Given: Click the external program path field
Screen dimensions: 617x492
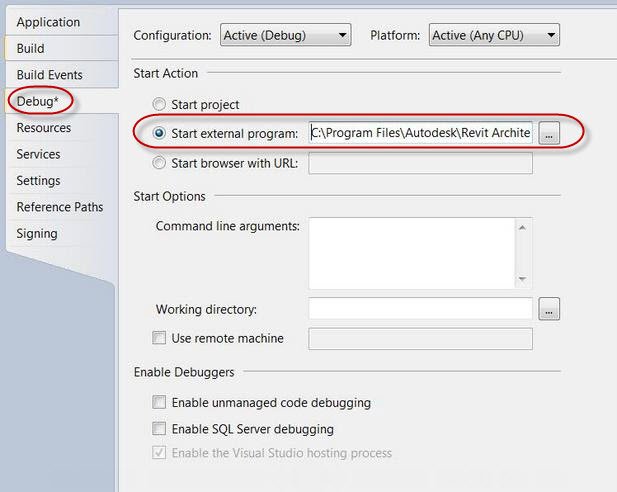Looking at the screenshot, I should pyautogui.click(x=421, y=133).
